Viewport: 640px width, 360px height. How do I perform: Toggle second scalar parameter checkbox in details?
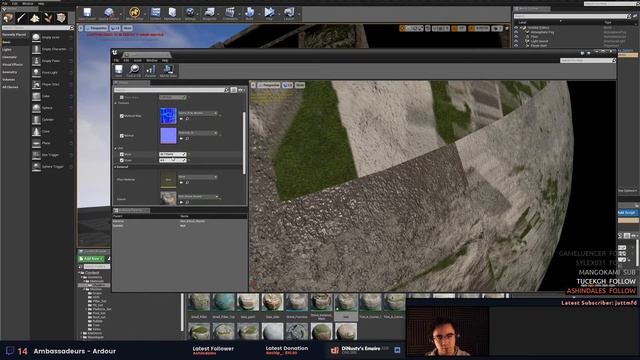tap(122, 160)
